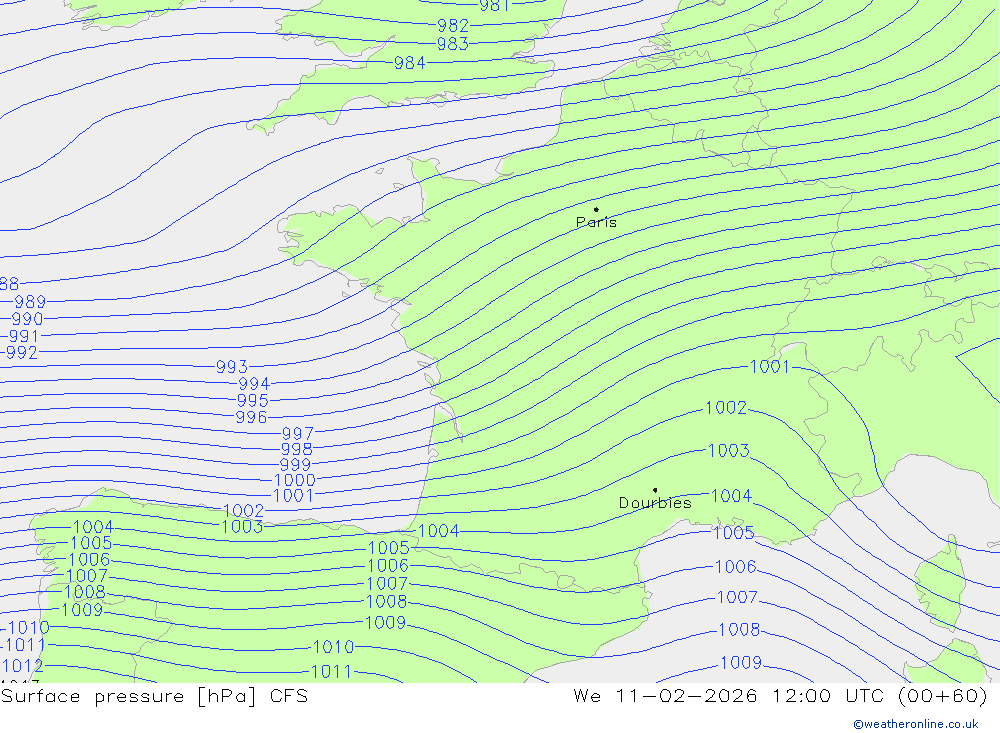Click the 1000 isobar label

[295, 480]
